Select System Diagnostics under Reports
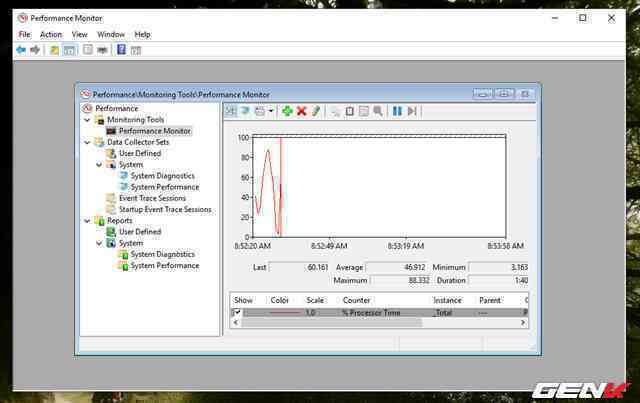This screenshot has height=403, width=640. click(162, 254)
